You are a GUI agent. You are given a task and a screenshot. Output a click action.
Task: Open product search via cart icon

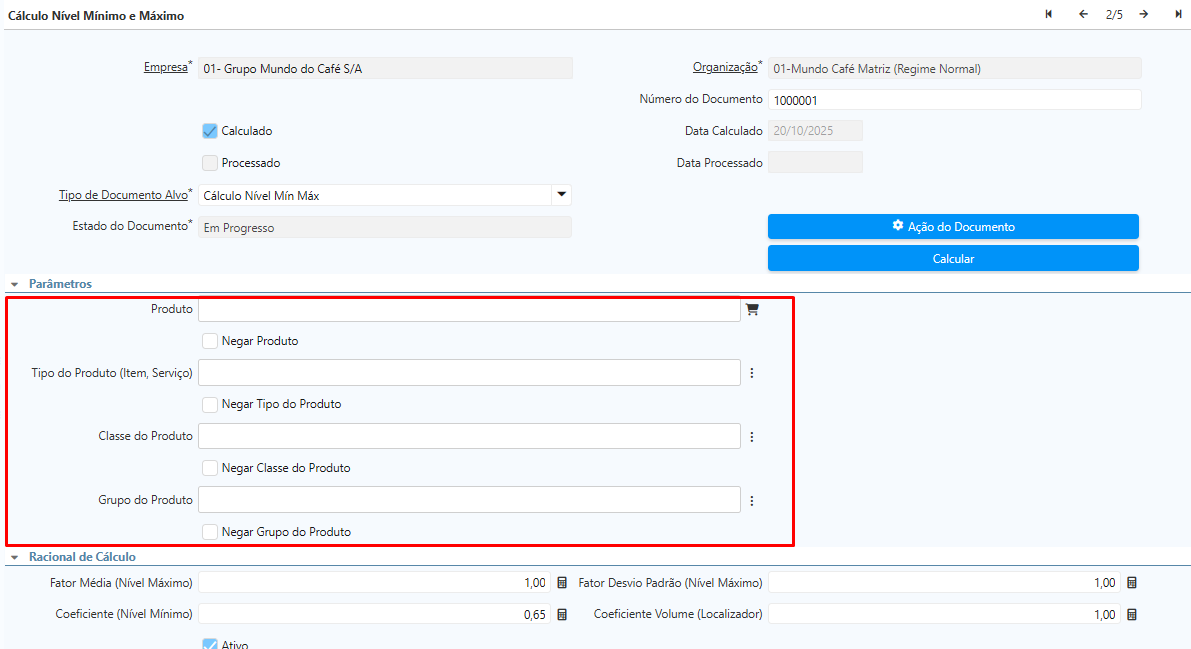pos(752,310)
